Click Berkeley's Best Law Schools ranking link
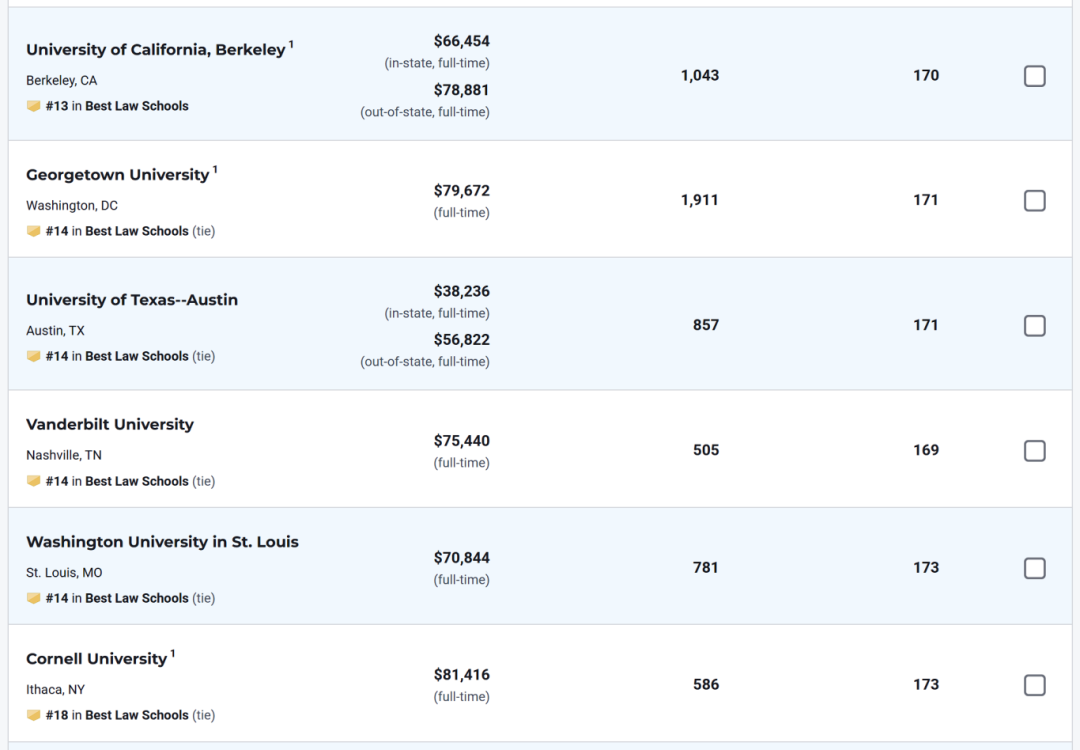The height and width of the screenshot is (750, 1080). tap(136, 106)
